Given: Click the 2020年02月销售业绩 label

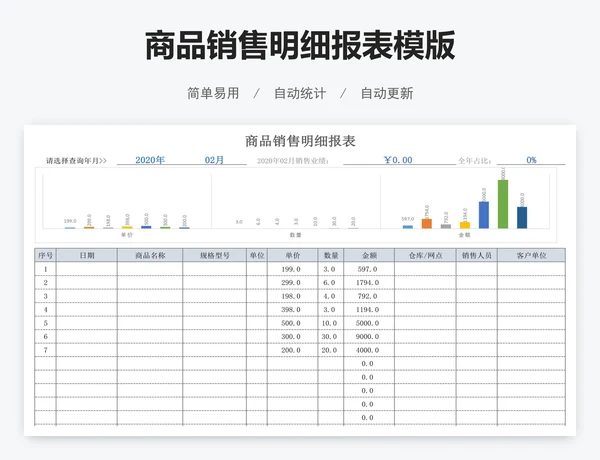Looking at the screenshot, I should coord(292,161).
